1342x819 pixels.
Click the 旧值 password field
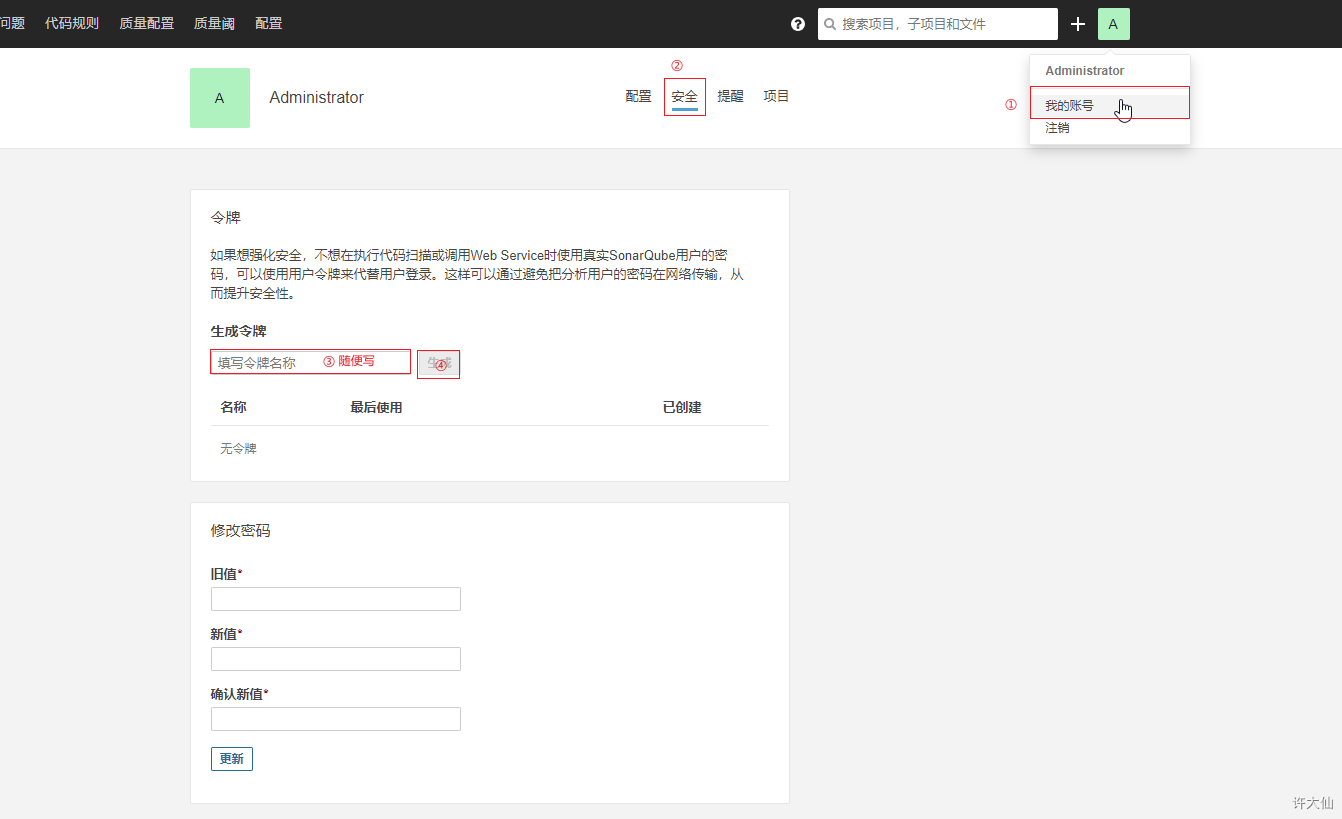[336, 599]
